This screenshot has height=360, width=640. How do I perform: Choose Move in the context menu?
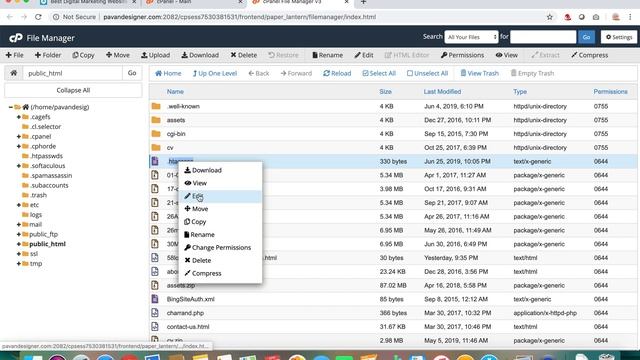point(220,209)
